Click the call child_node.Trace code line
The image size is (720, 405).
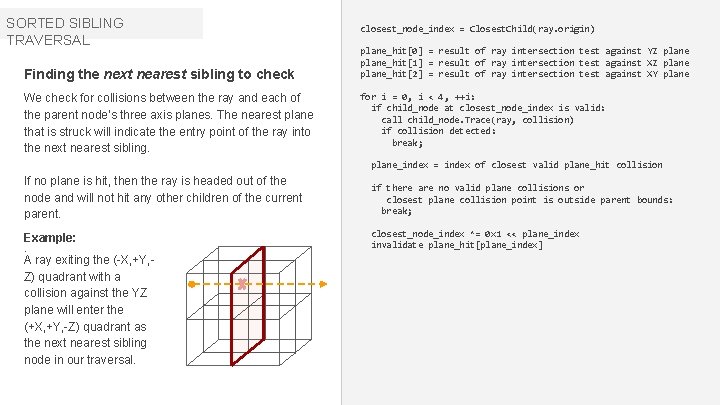(478, 120)
